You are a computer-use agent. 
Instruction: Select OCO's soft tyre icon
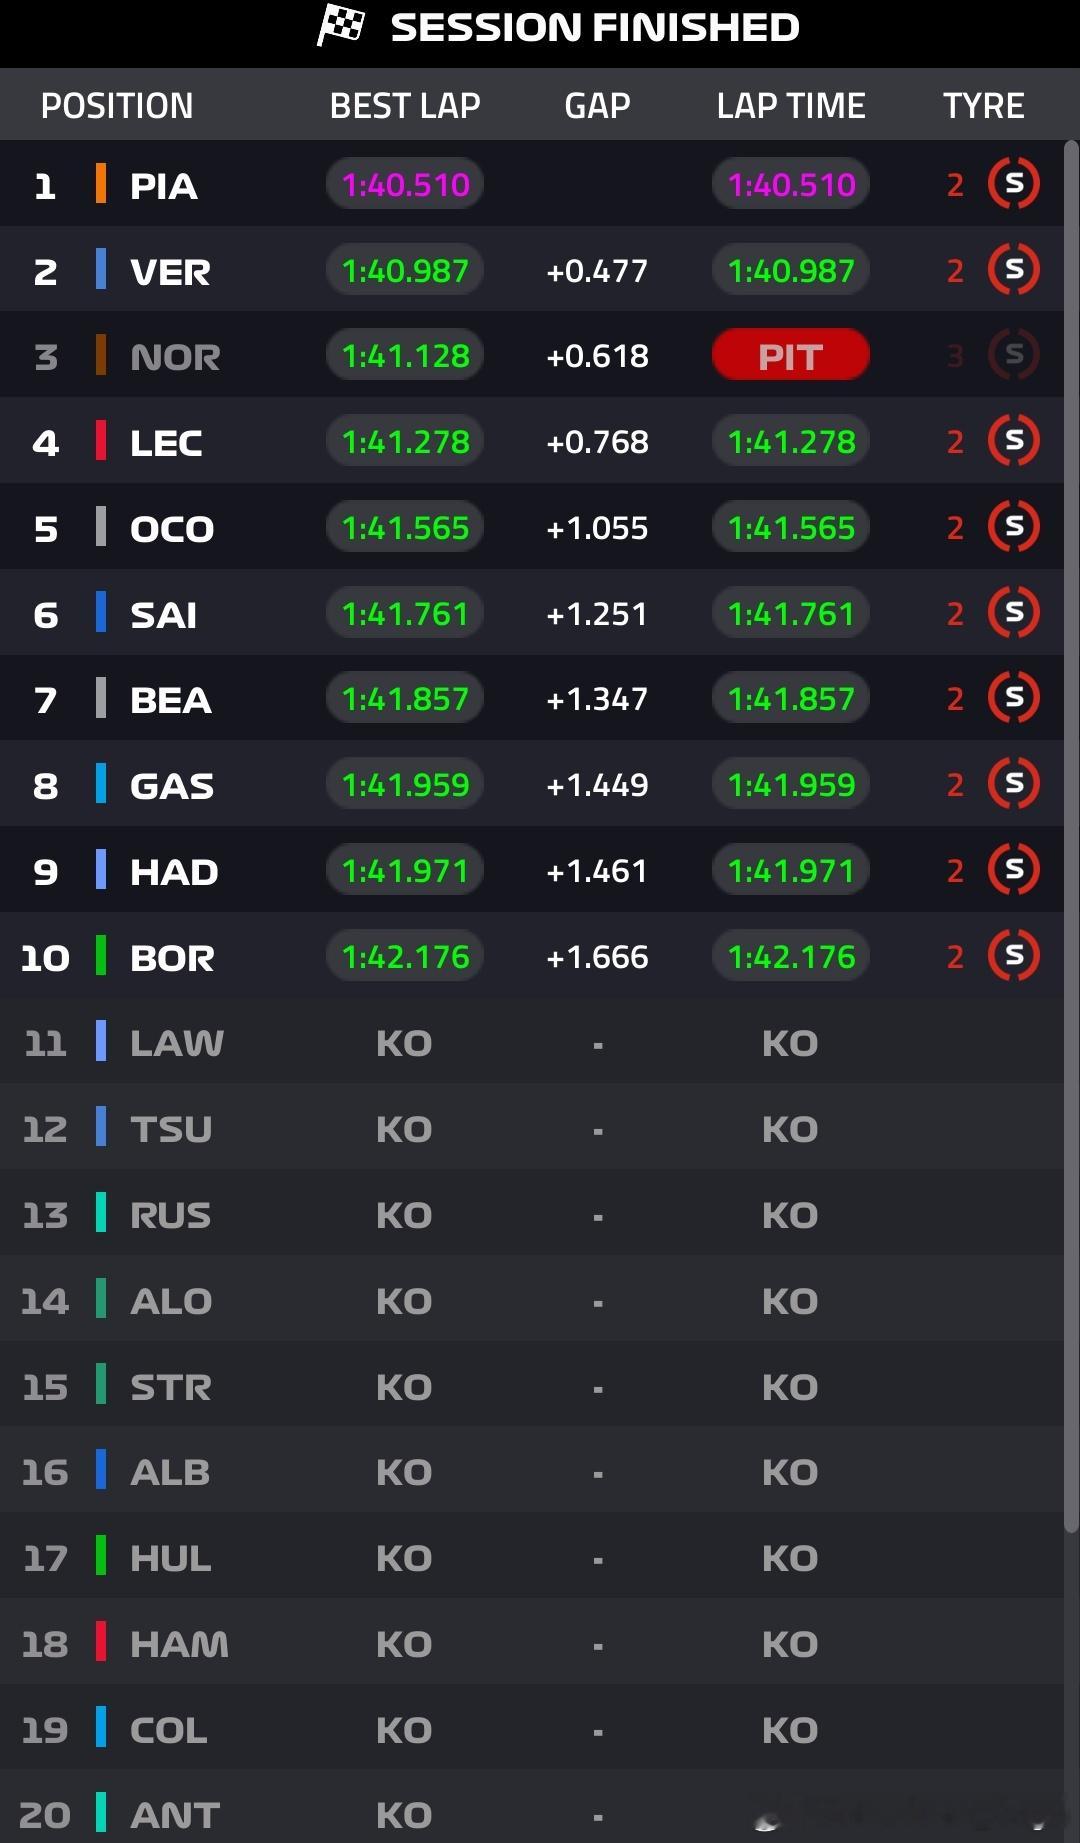(1014, 526)
